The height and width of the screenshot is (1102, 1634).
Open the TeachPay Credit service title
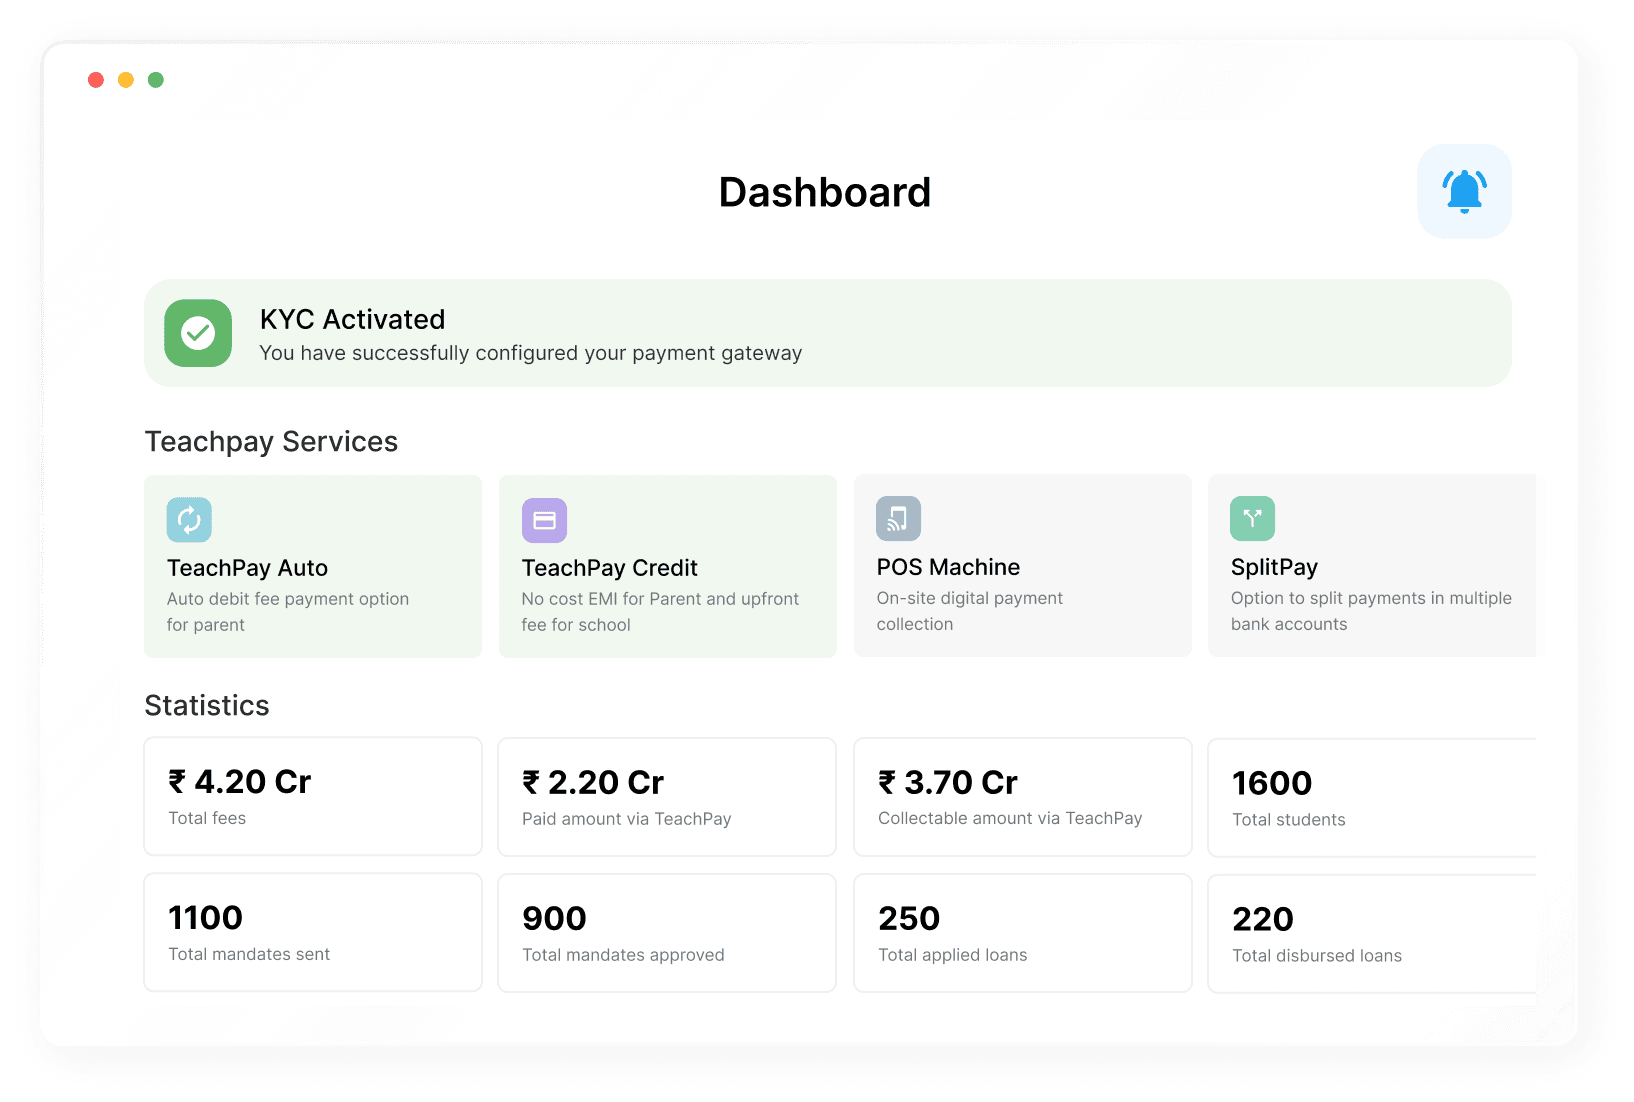click(x=609, y=568)
